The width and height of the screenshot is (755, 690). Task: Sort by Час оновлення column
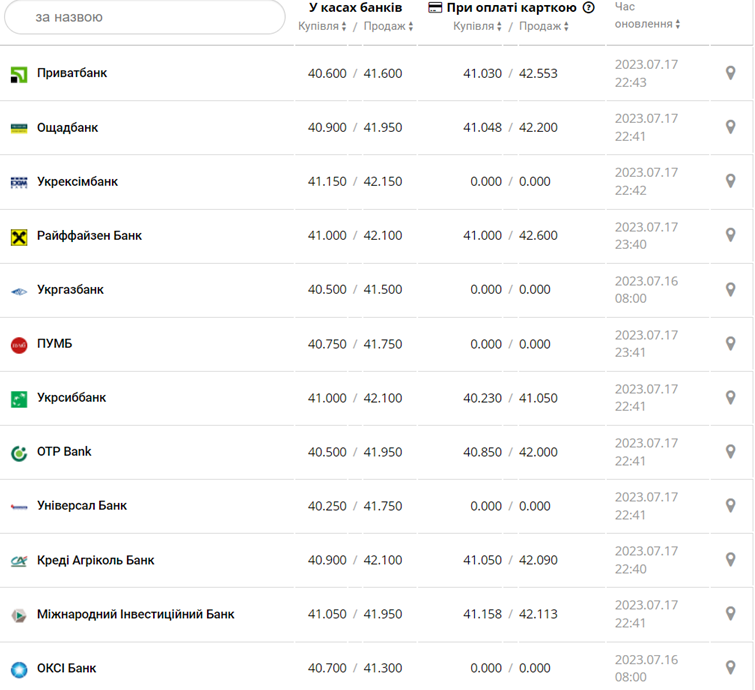[x=647, y=24]
